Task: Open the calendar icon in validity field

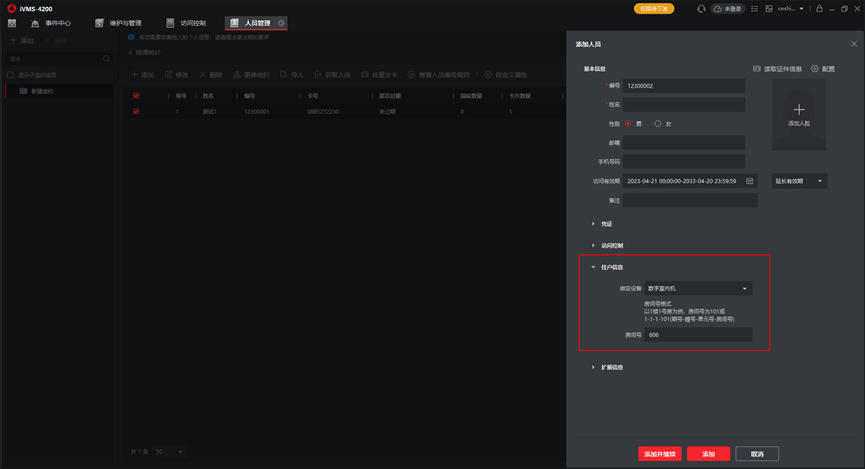Action: click(x=750, y=181)
